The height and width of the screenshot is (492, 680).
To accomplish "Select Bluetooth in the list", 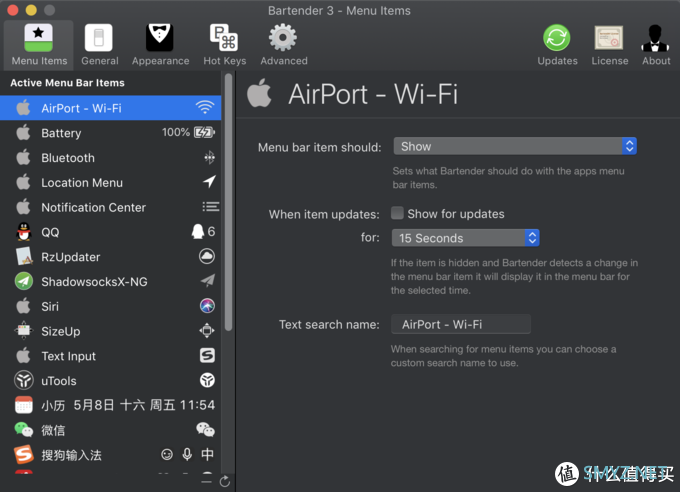I will [111, 157].
